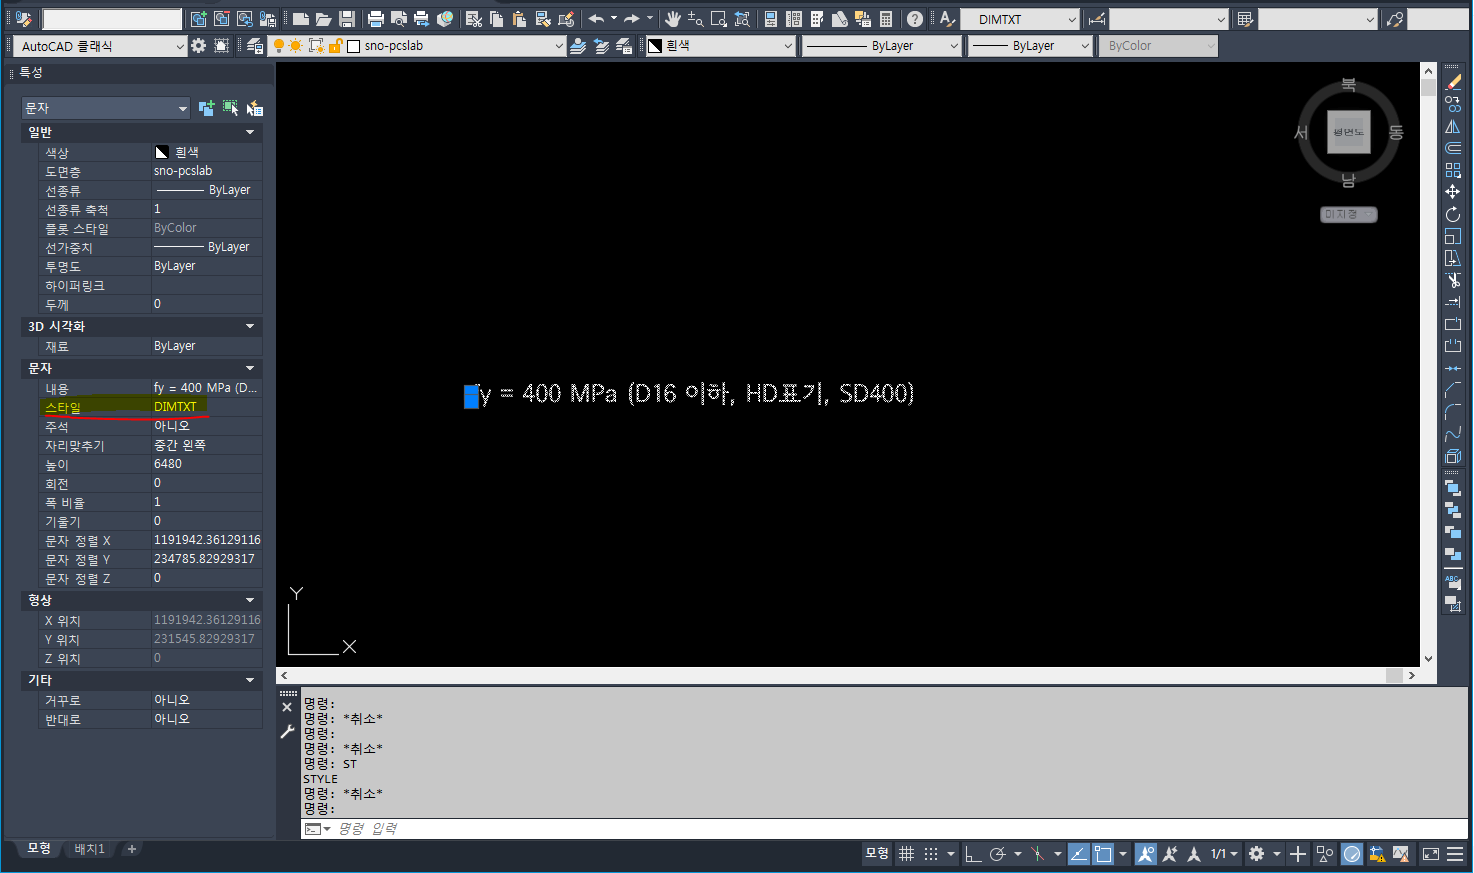The height and width of the screenshot is (873, 1474).
Task: Collapse the 기타 section
Action: click(x=250, y=680)
